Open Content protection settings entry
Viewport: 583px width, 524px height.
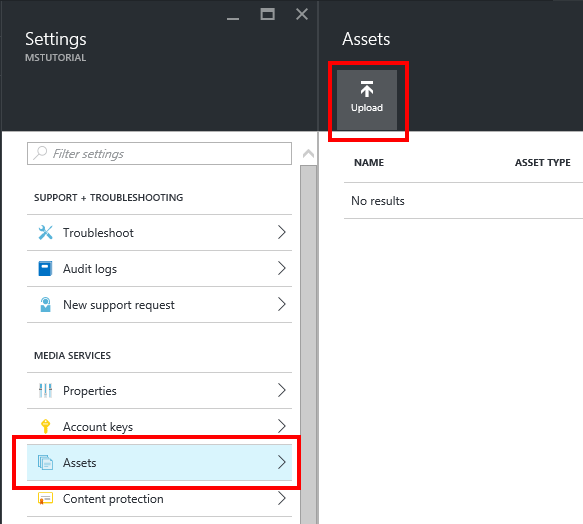[159, 498]
